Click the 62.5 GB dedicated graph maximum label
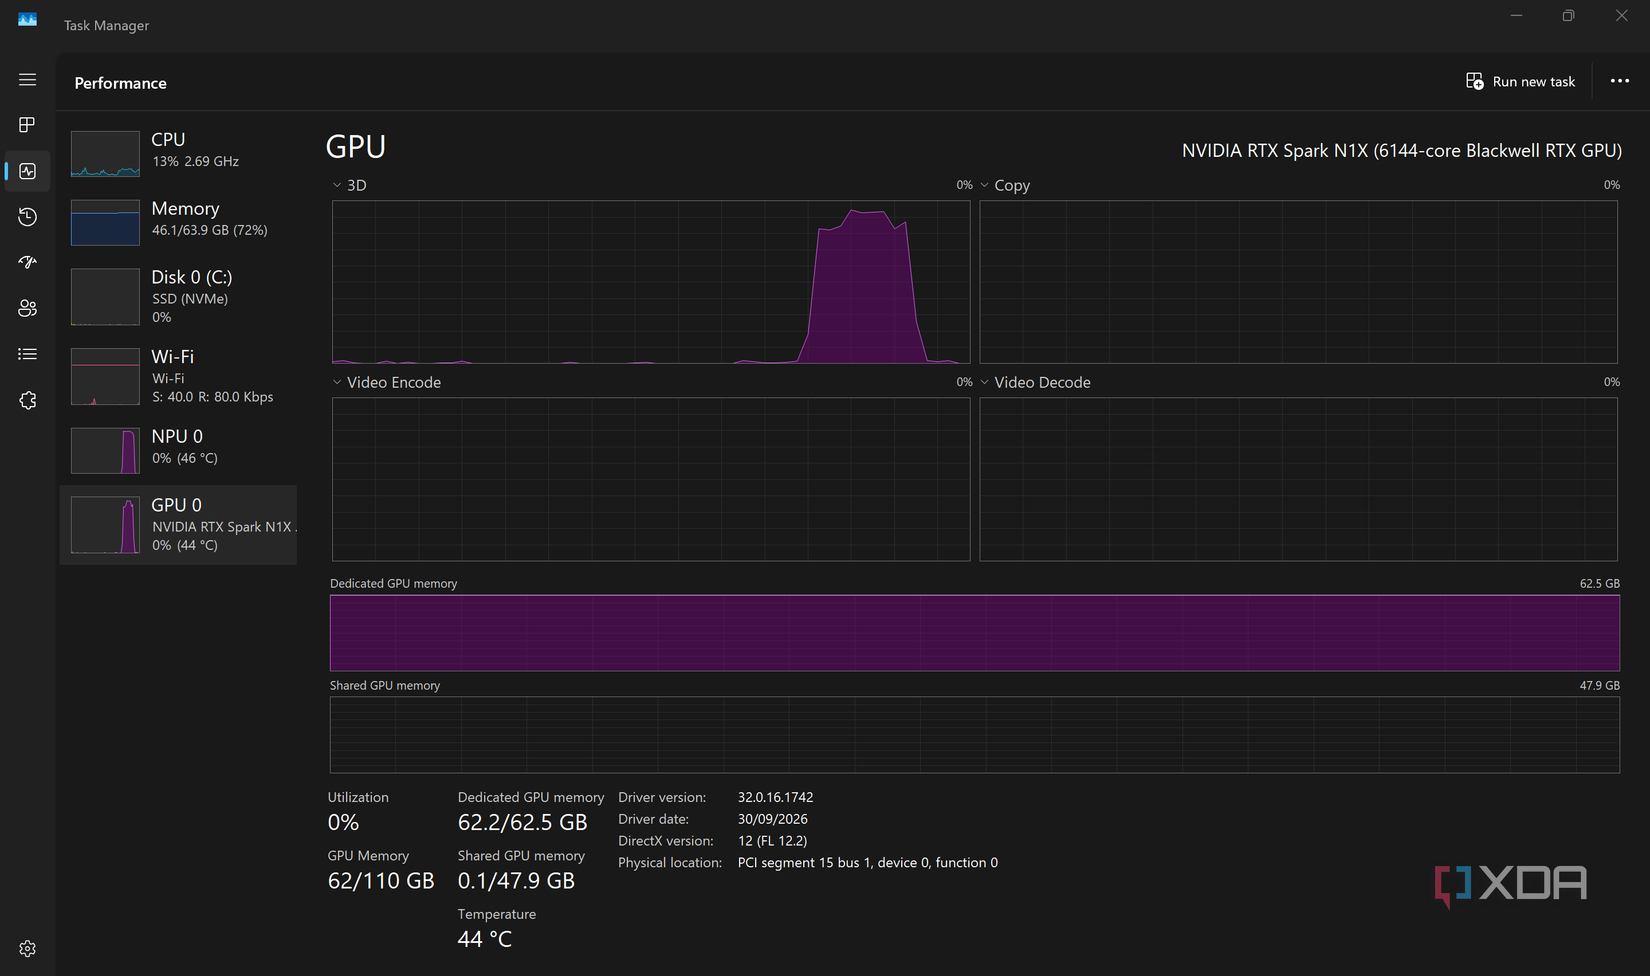The image size is (1650, 976). (1599, 584)
